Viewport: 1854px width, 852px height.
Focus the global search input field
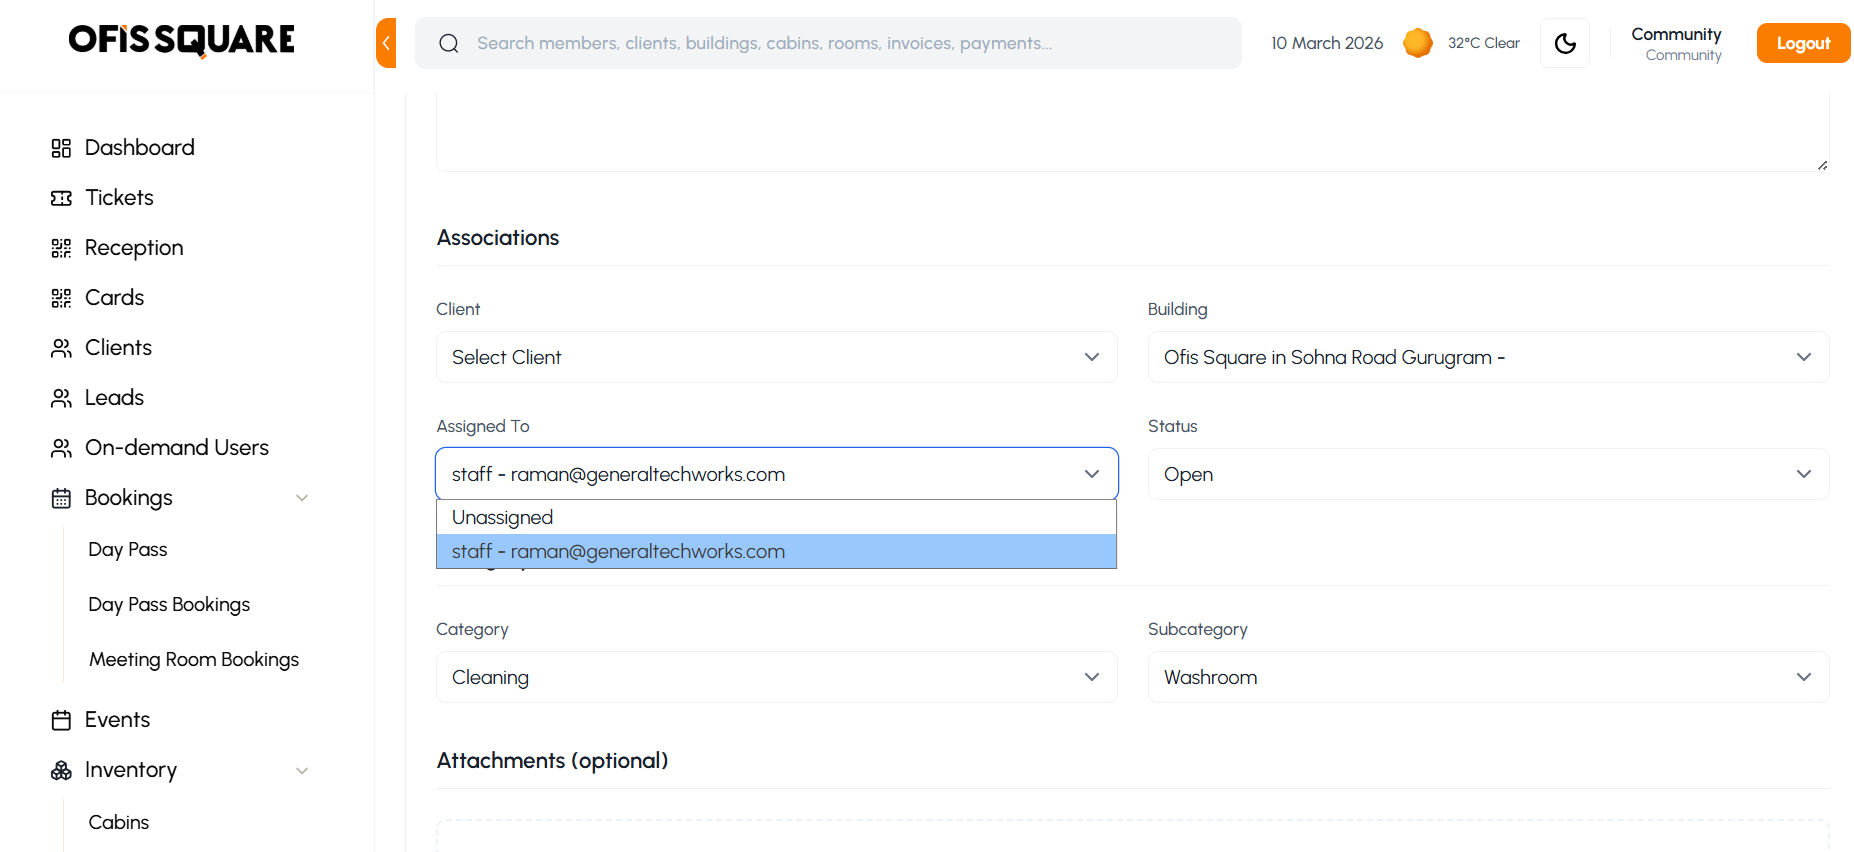pyautogui.click(x=850, y=43)
